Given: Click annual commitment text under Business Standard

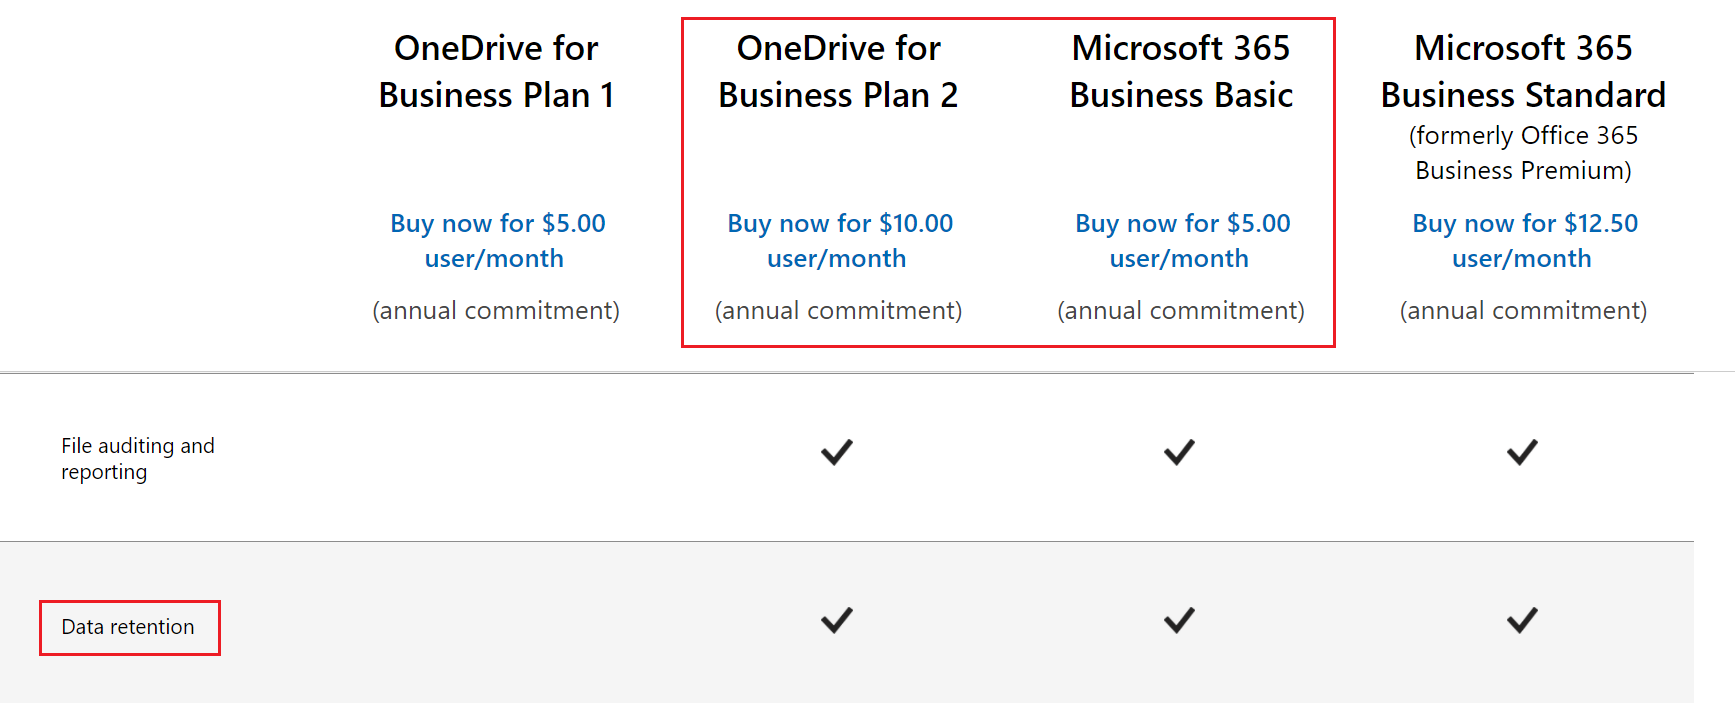Looking at the screenshot, I should pyautogui.click(x=1523, y=311).
